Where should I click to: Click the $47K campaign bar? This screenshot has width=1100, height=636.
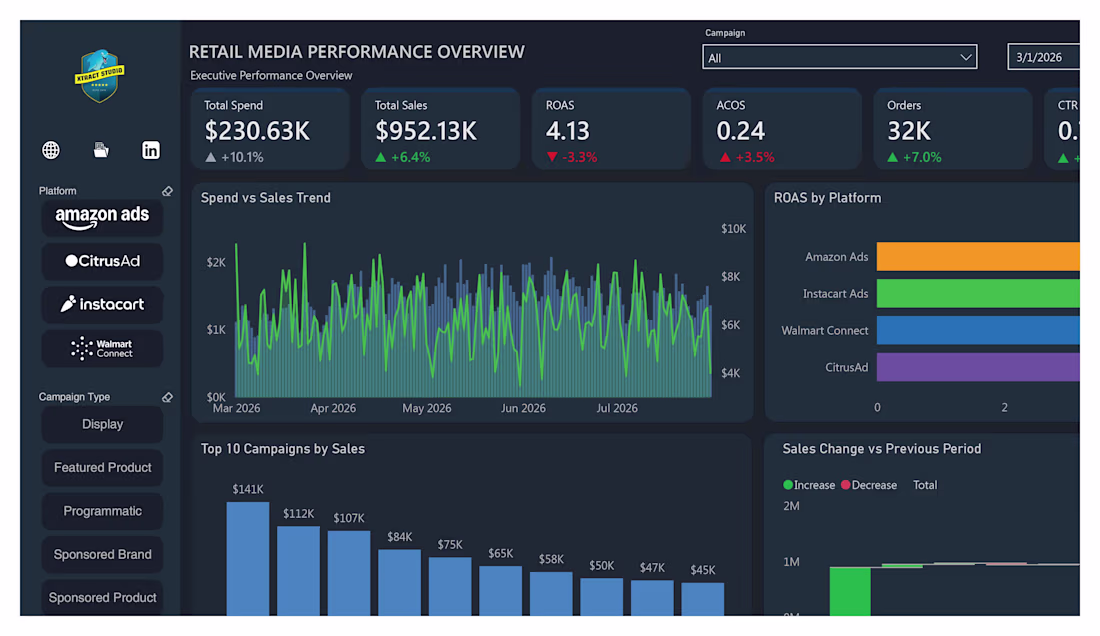click(x=652, y=598)
